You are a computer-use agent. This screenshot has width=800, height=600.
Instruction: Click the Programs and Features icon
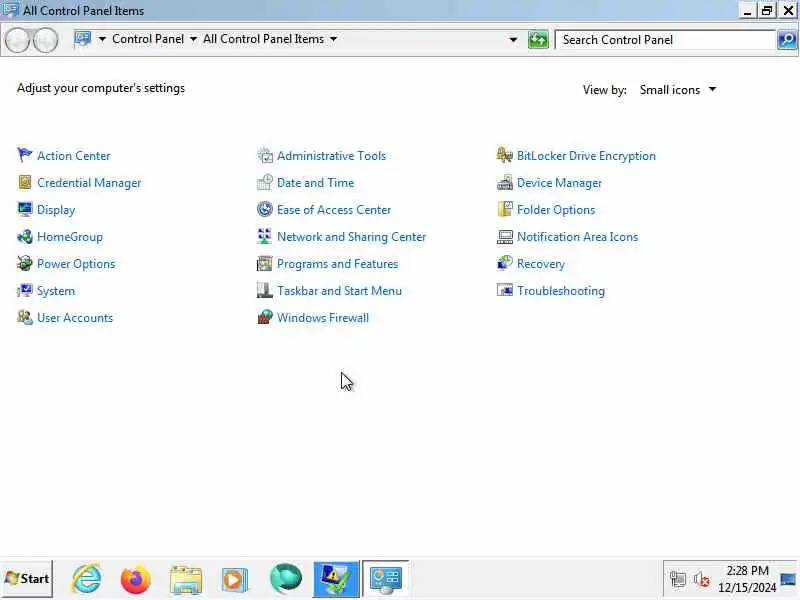(265, 263)
